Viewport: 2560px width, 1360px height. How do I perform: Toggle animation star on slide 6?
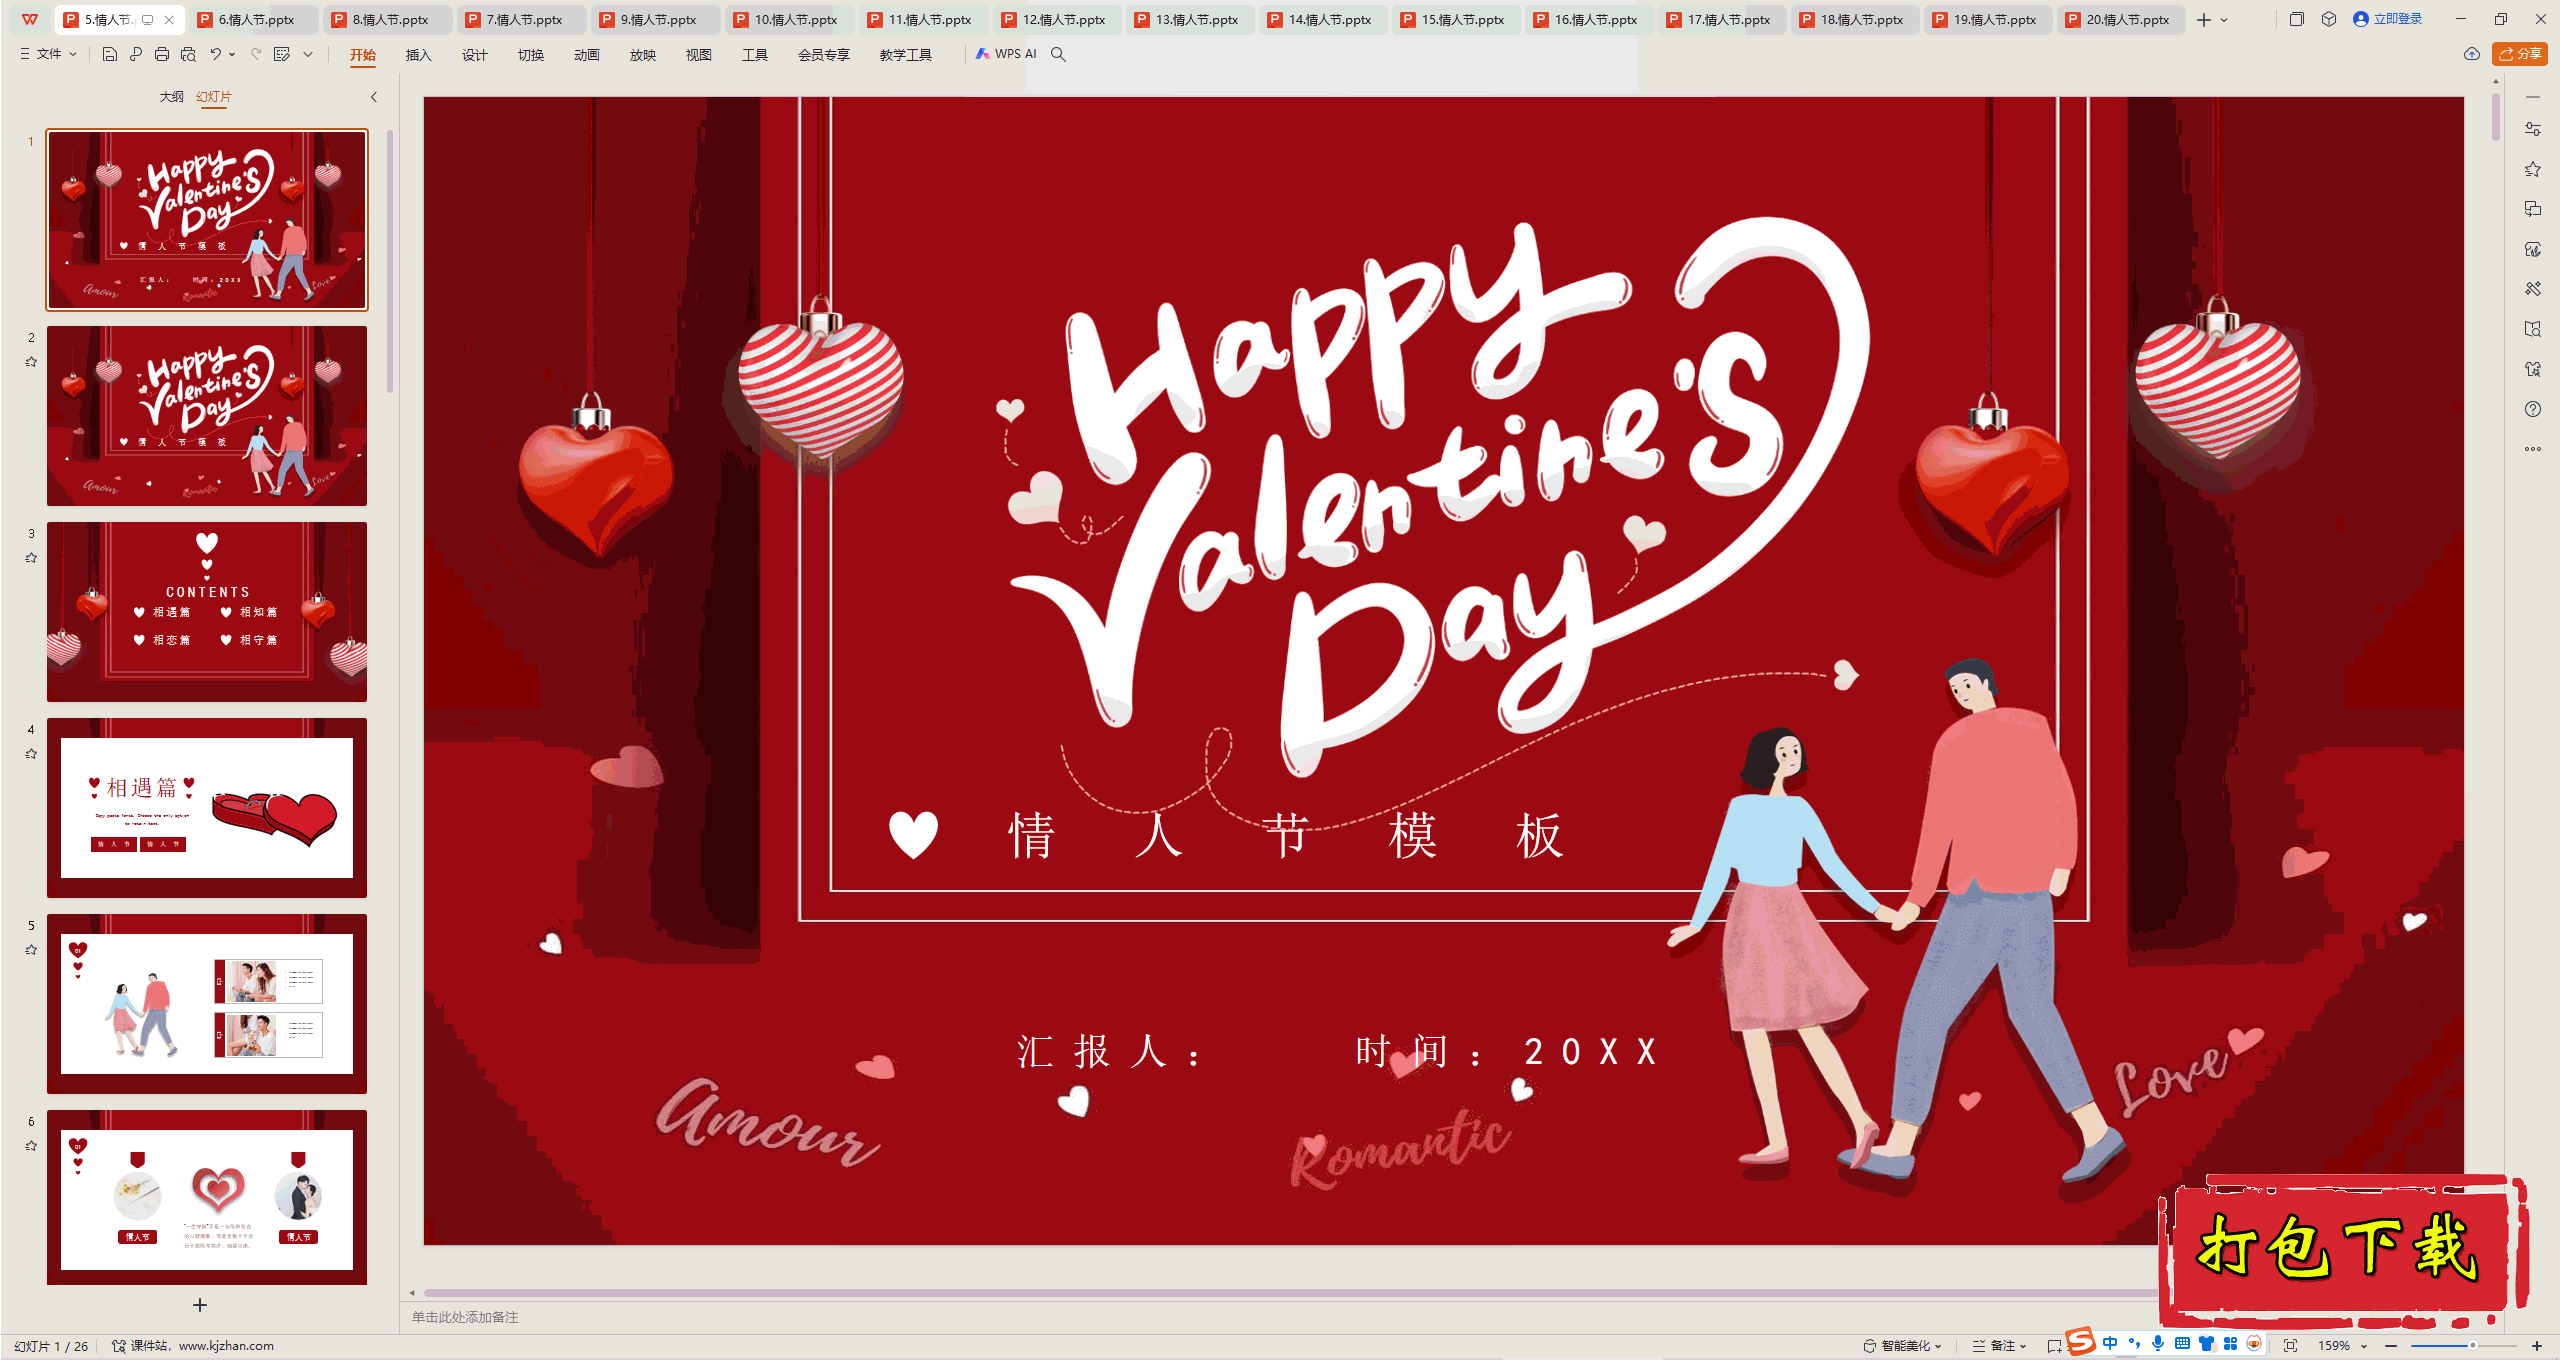(x=31, y=1146)
